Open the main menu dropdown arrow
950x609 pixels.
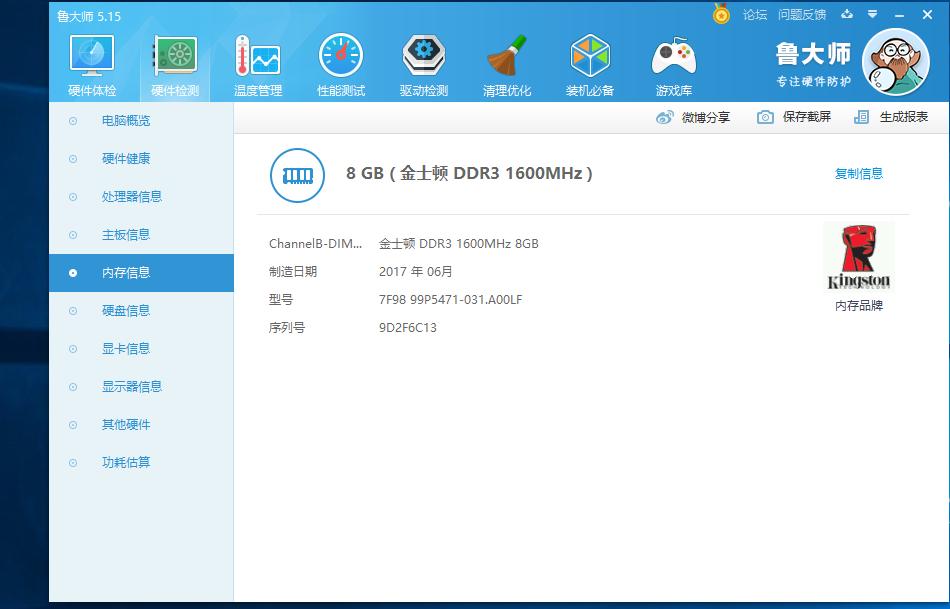click(873, 15)
